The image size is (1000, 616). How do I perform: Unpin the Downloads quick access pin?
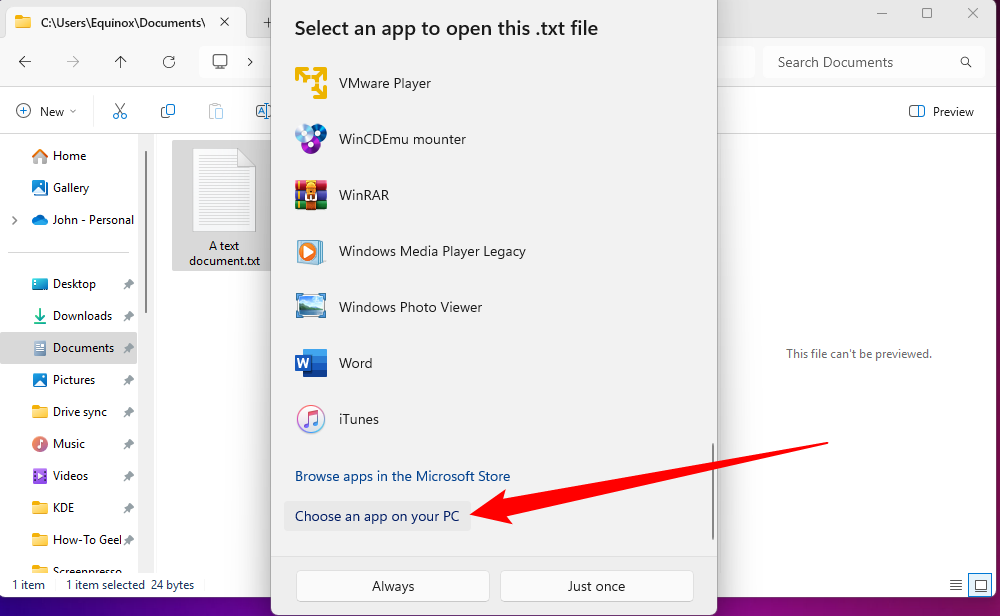[x=128, y=316]
